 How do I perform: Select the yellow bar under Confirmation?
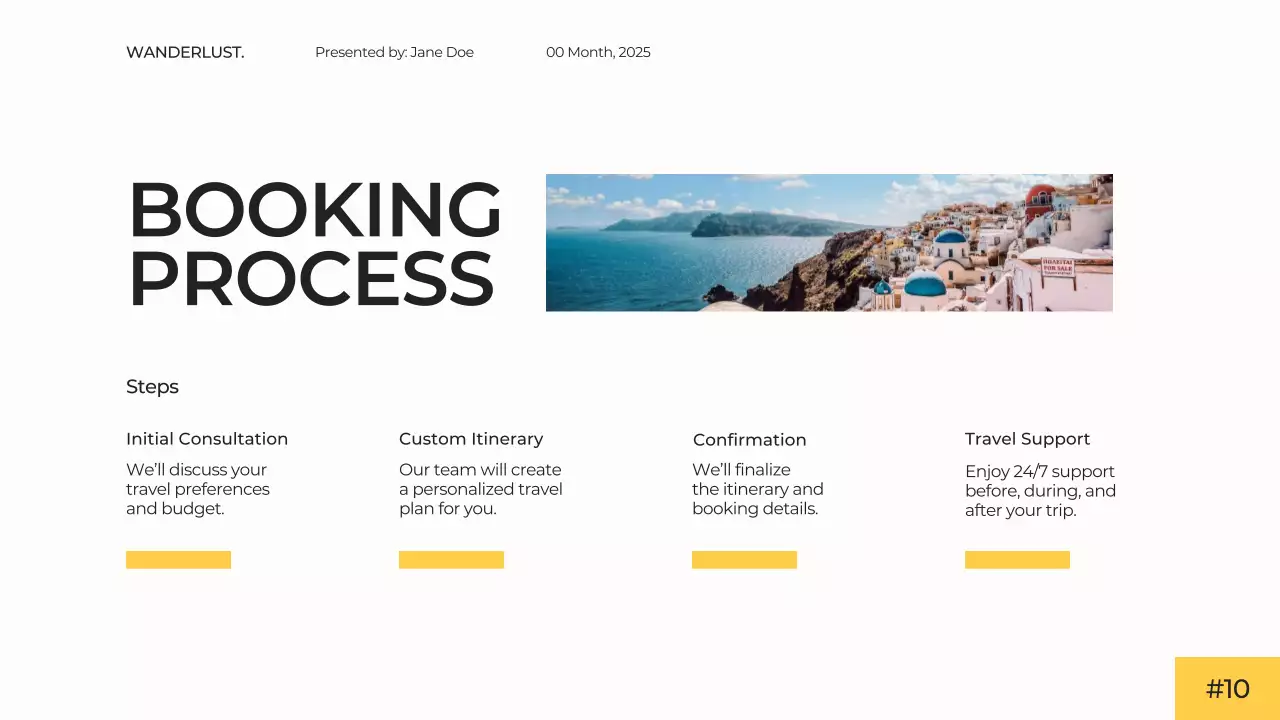click(x=744, y=559)
